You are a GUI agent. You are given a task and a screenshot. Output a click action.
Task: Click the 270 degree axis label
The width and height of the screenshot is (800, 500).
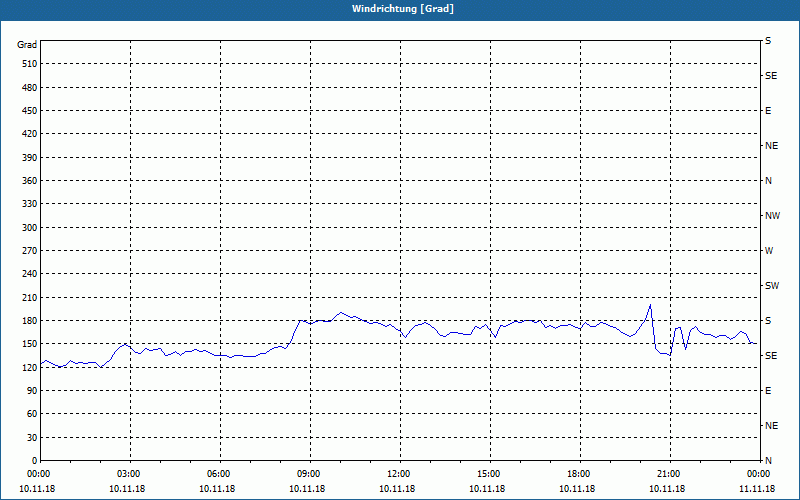(30, 251)
